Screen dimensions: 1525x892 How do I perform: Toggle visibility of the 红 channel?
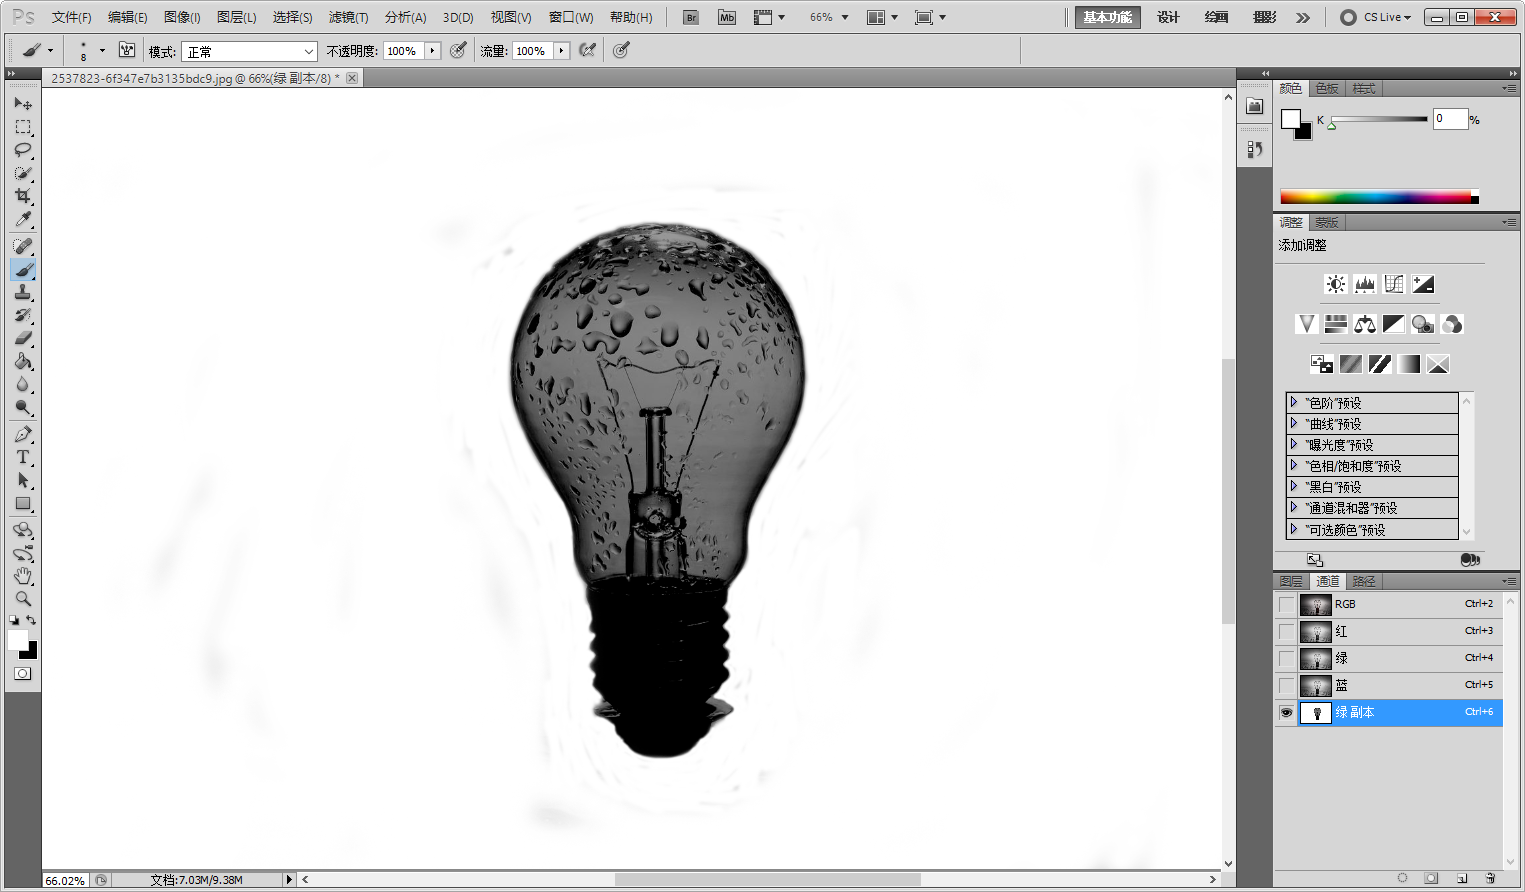(x=1286, y=631)
